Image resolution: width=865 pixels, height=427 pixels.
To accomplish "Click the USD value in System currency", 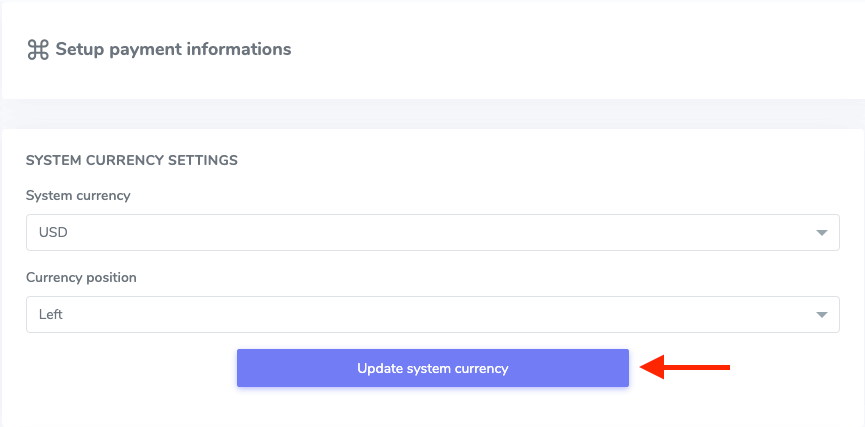I will [53, 233].
